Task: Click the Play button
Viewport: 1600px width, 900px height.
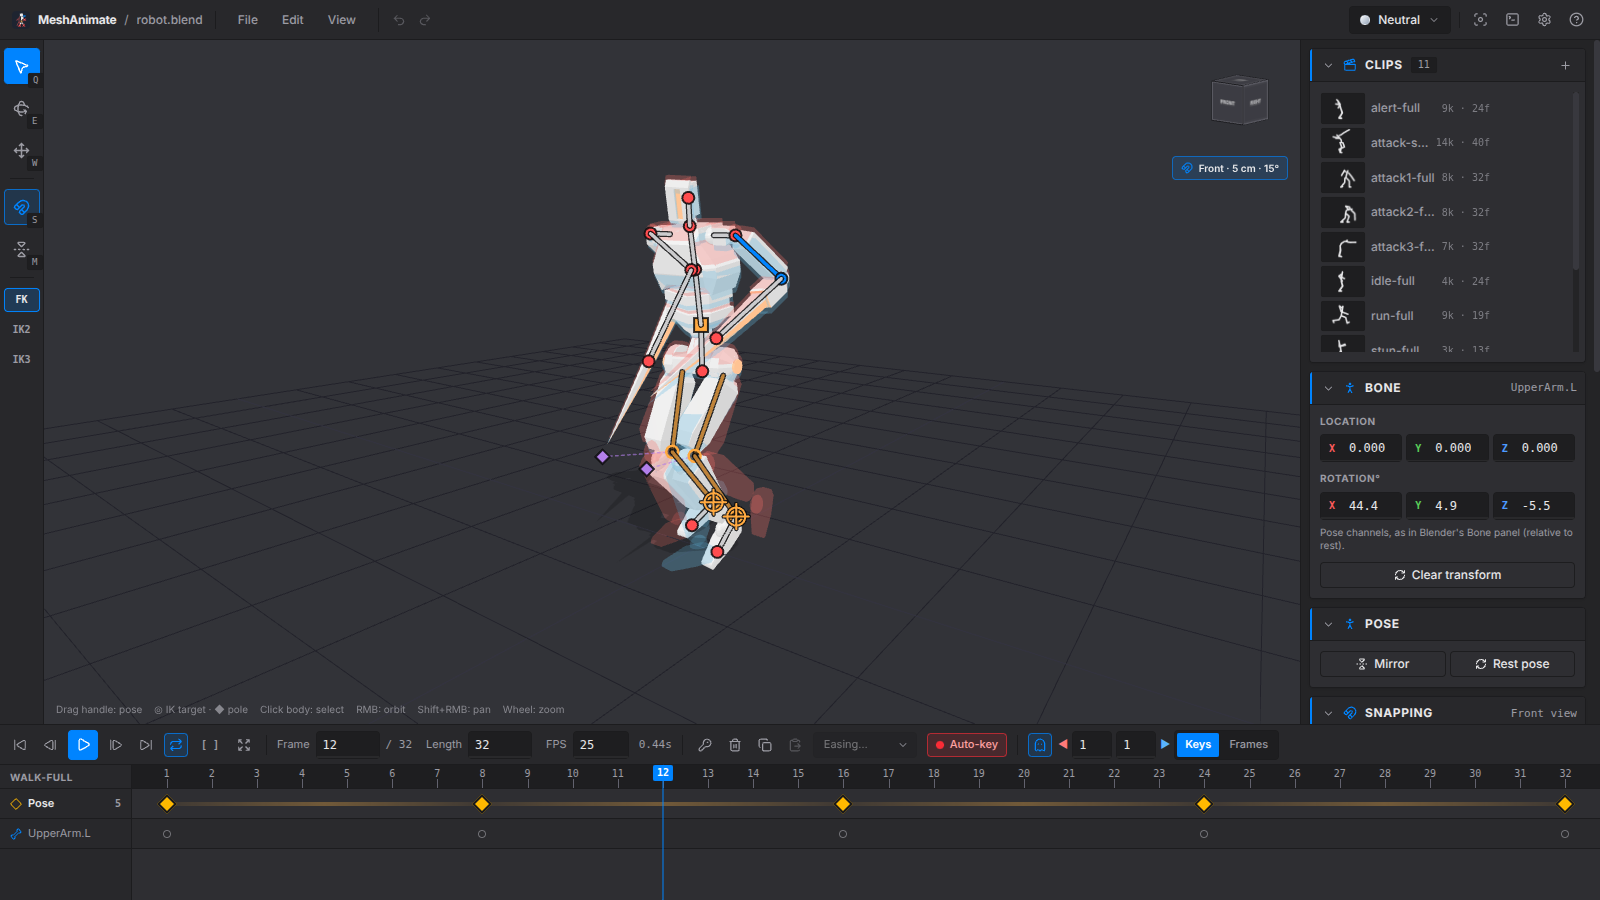Action: 83,745
